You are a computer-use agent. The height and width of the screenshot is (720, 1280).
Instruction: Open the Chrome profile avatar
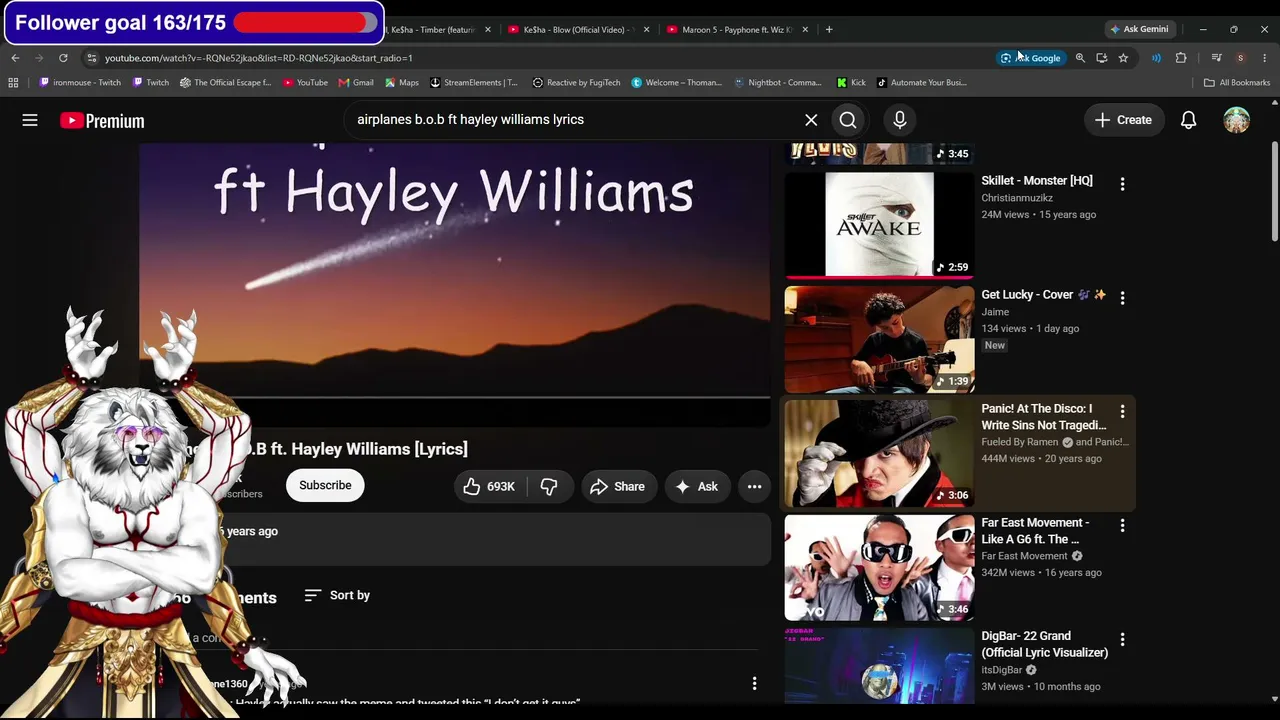1240,58
